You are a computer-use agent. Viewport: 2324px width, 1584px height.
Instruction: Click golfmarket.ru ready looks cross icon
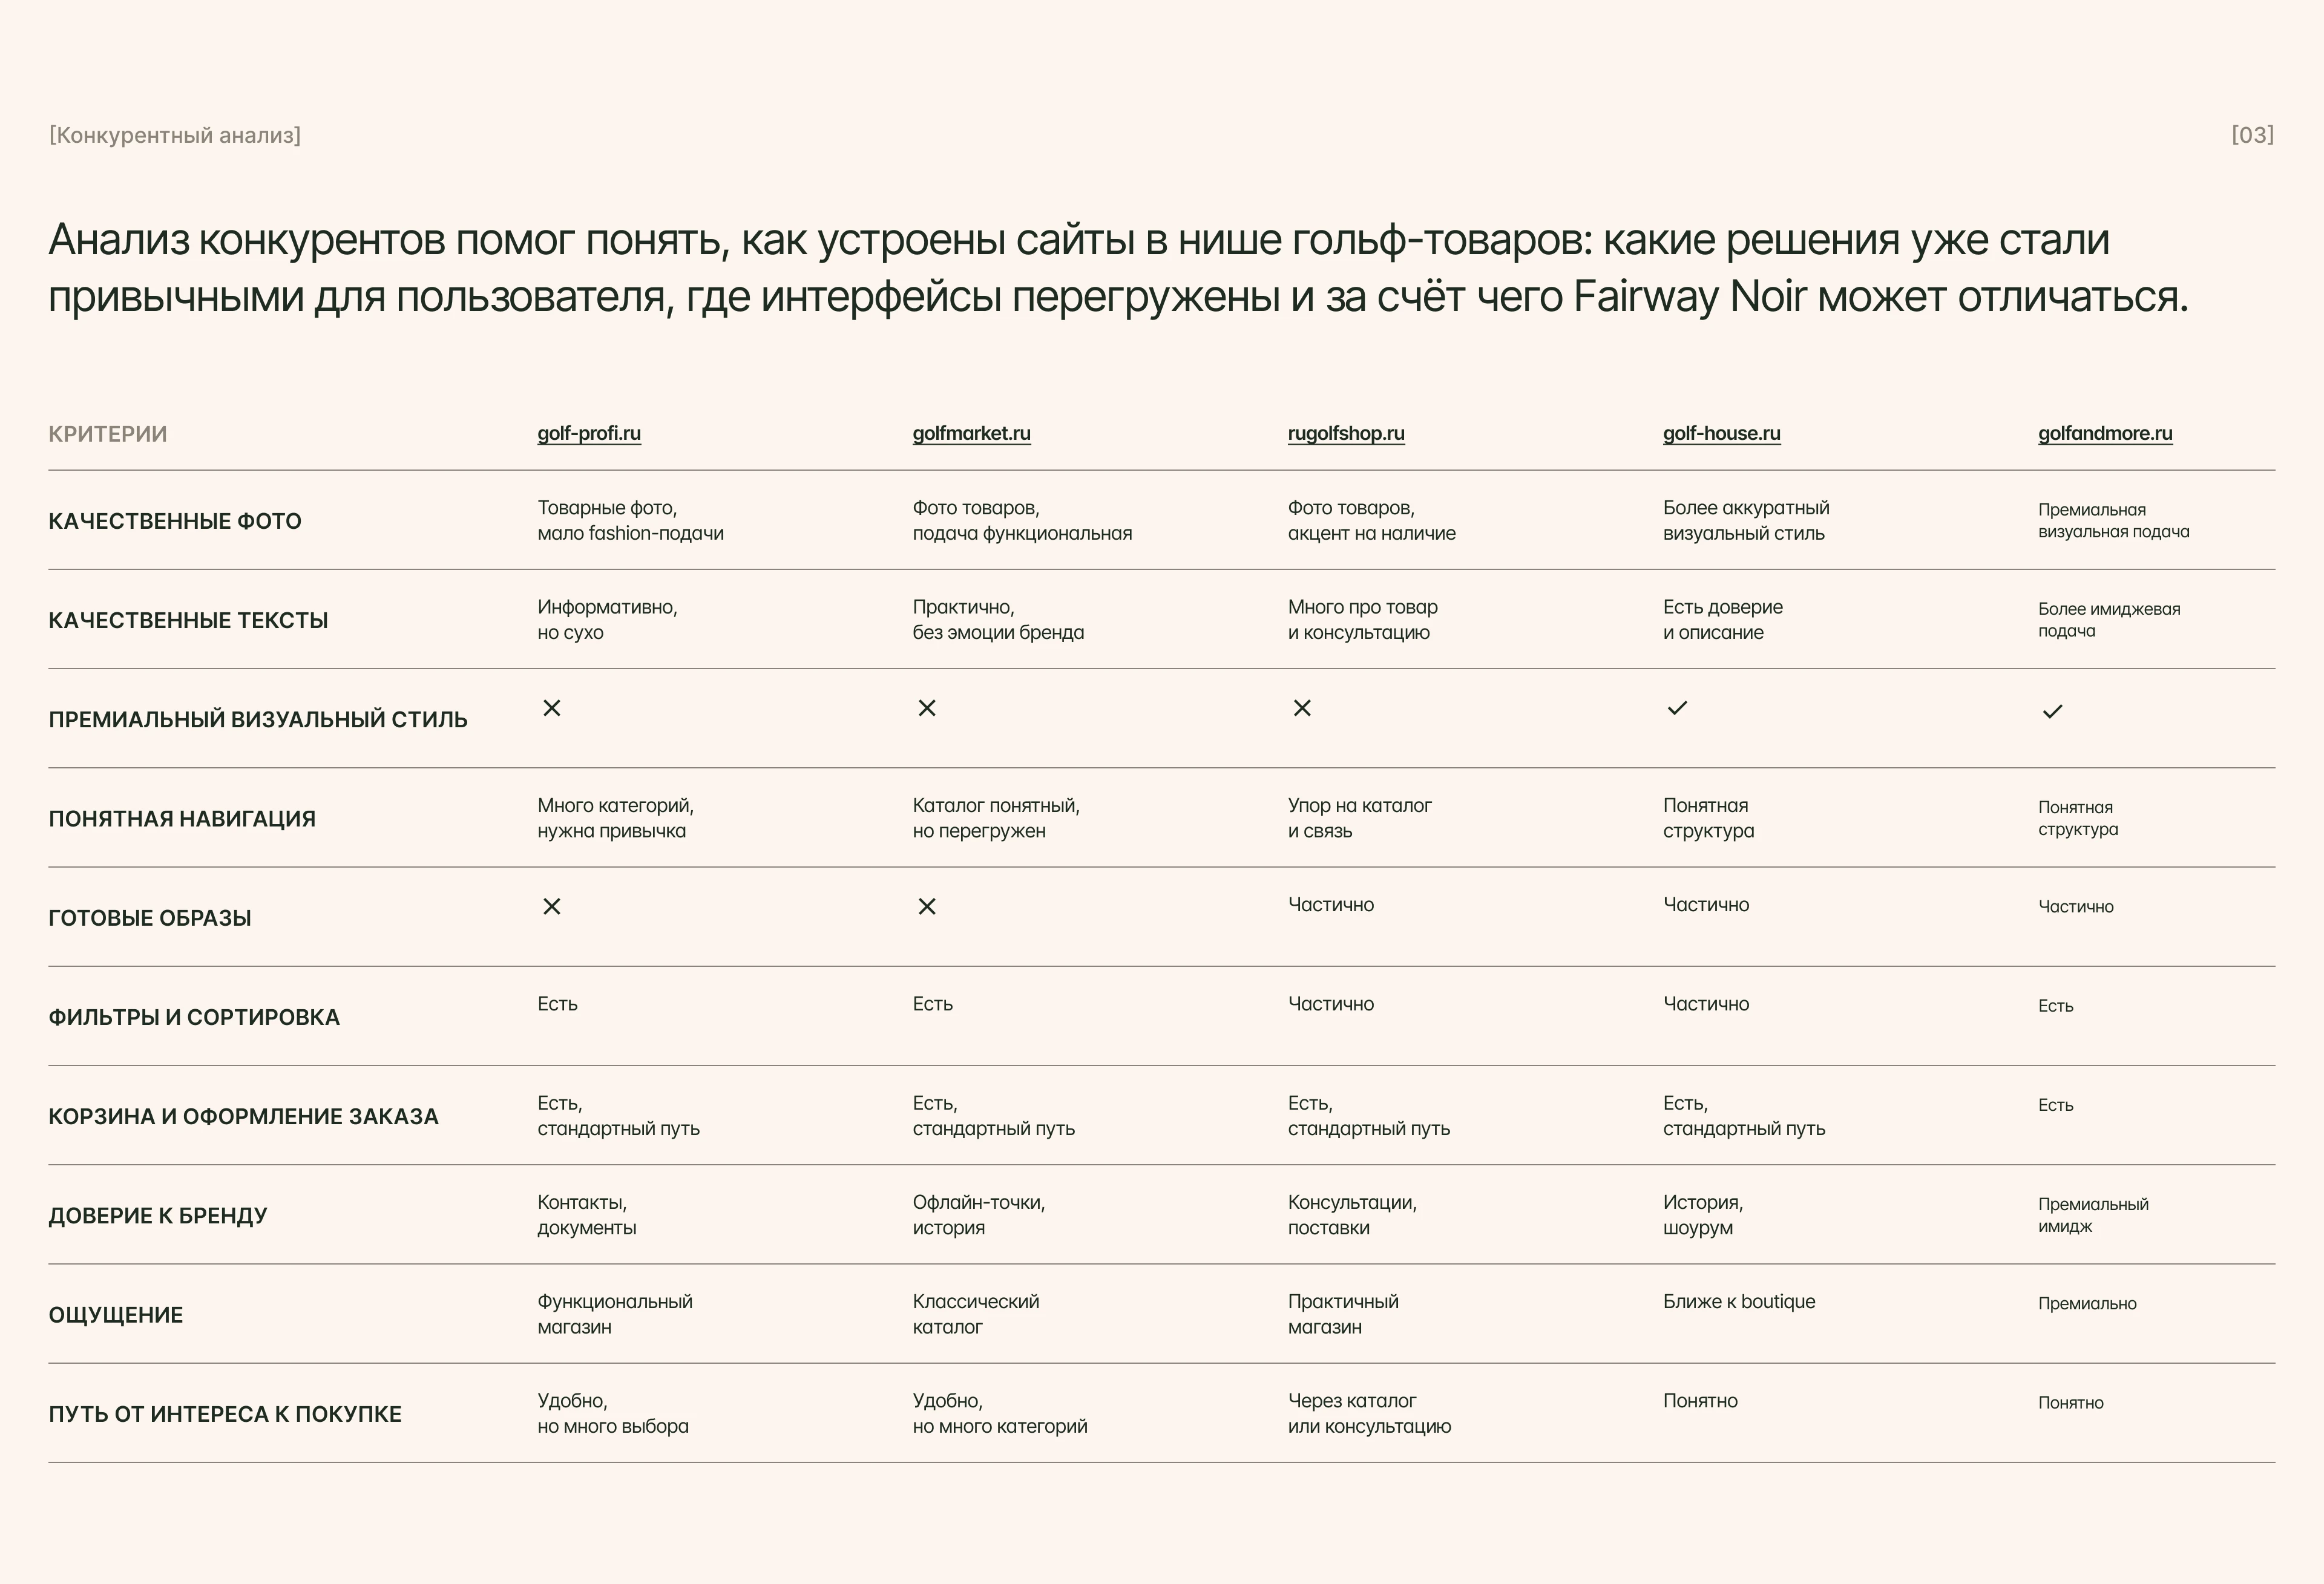(927, 906)
